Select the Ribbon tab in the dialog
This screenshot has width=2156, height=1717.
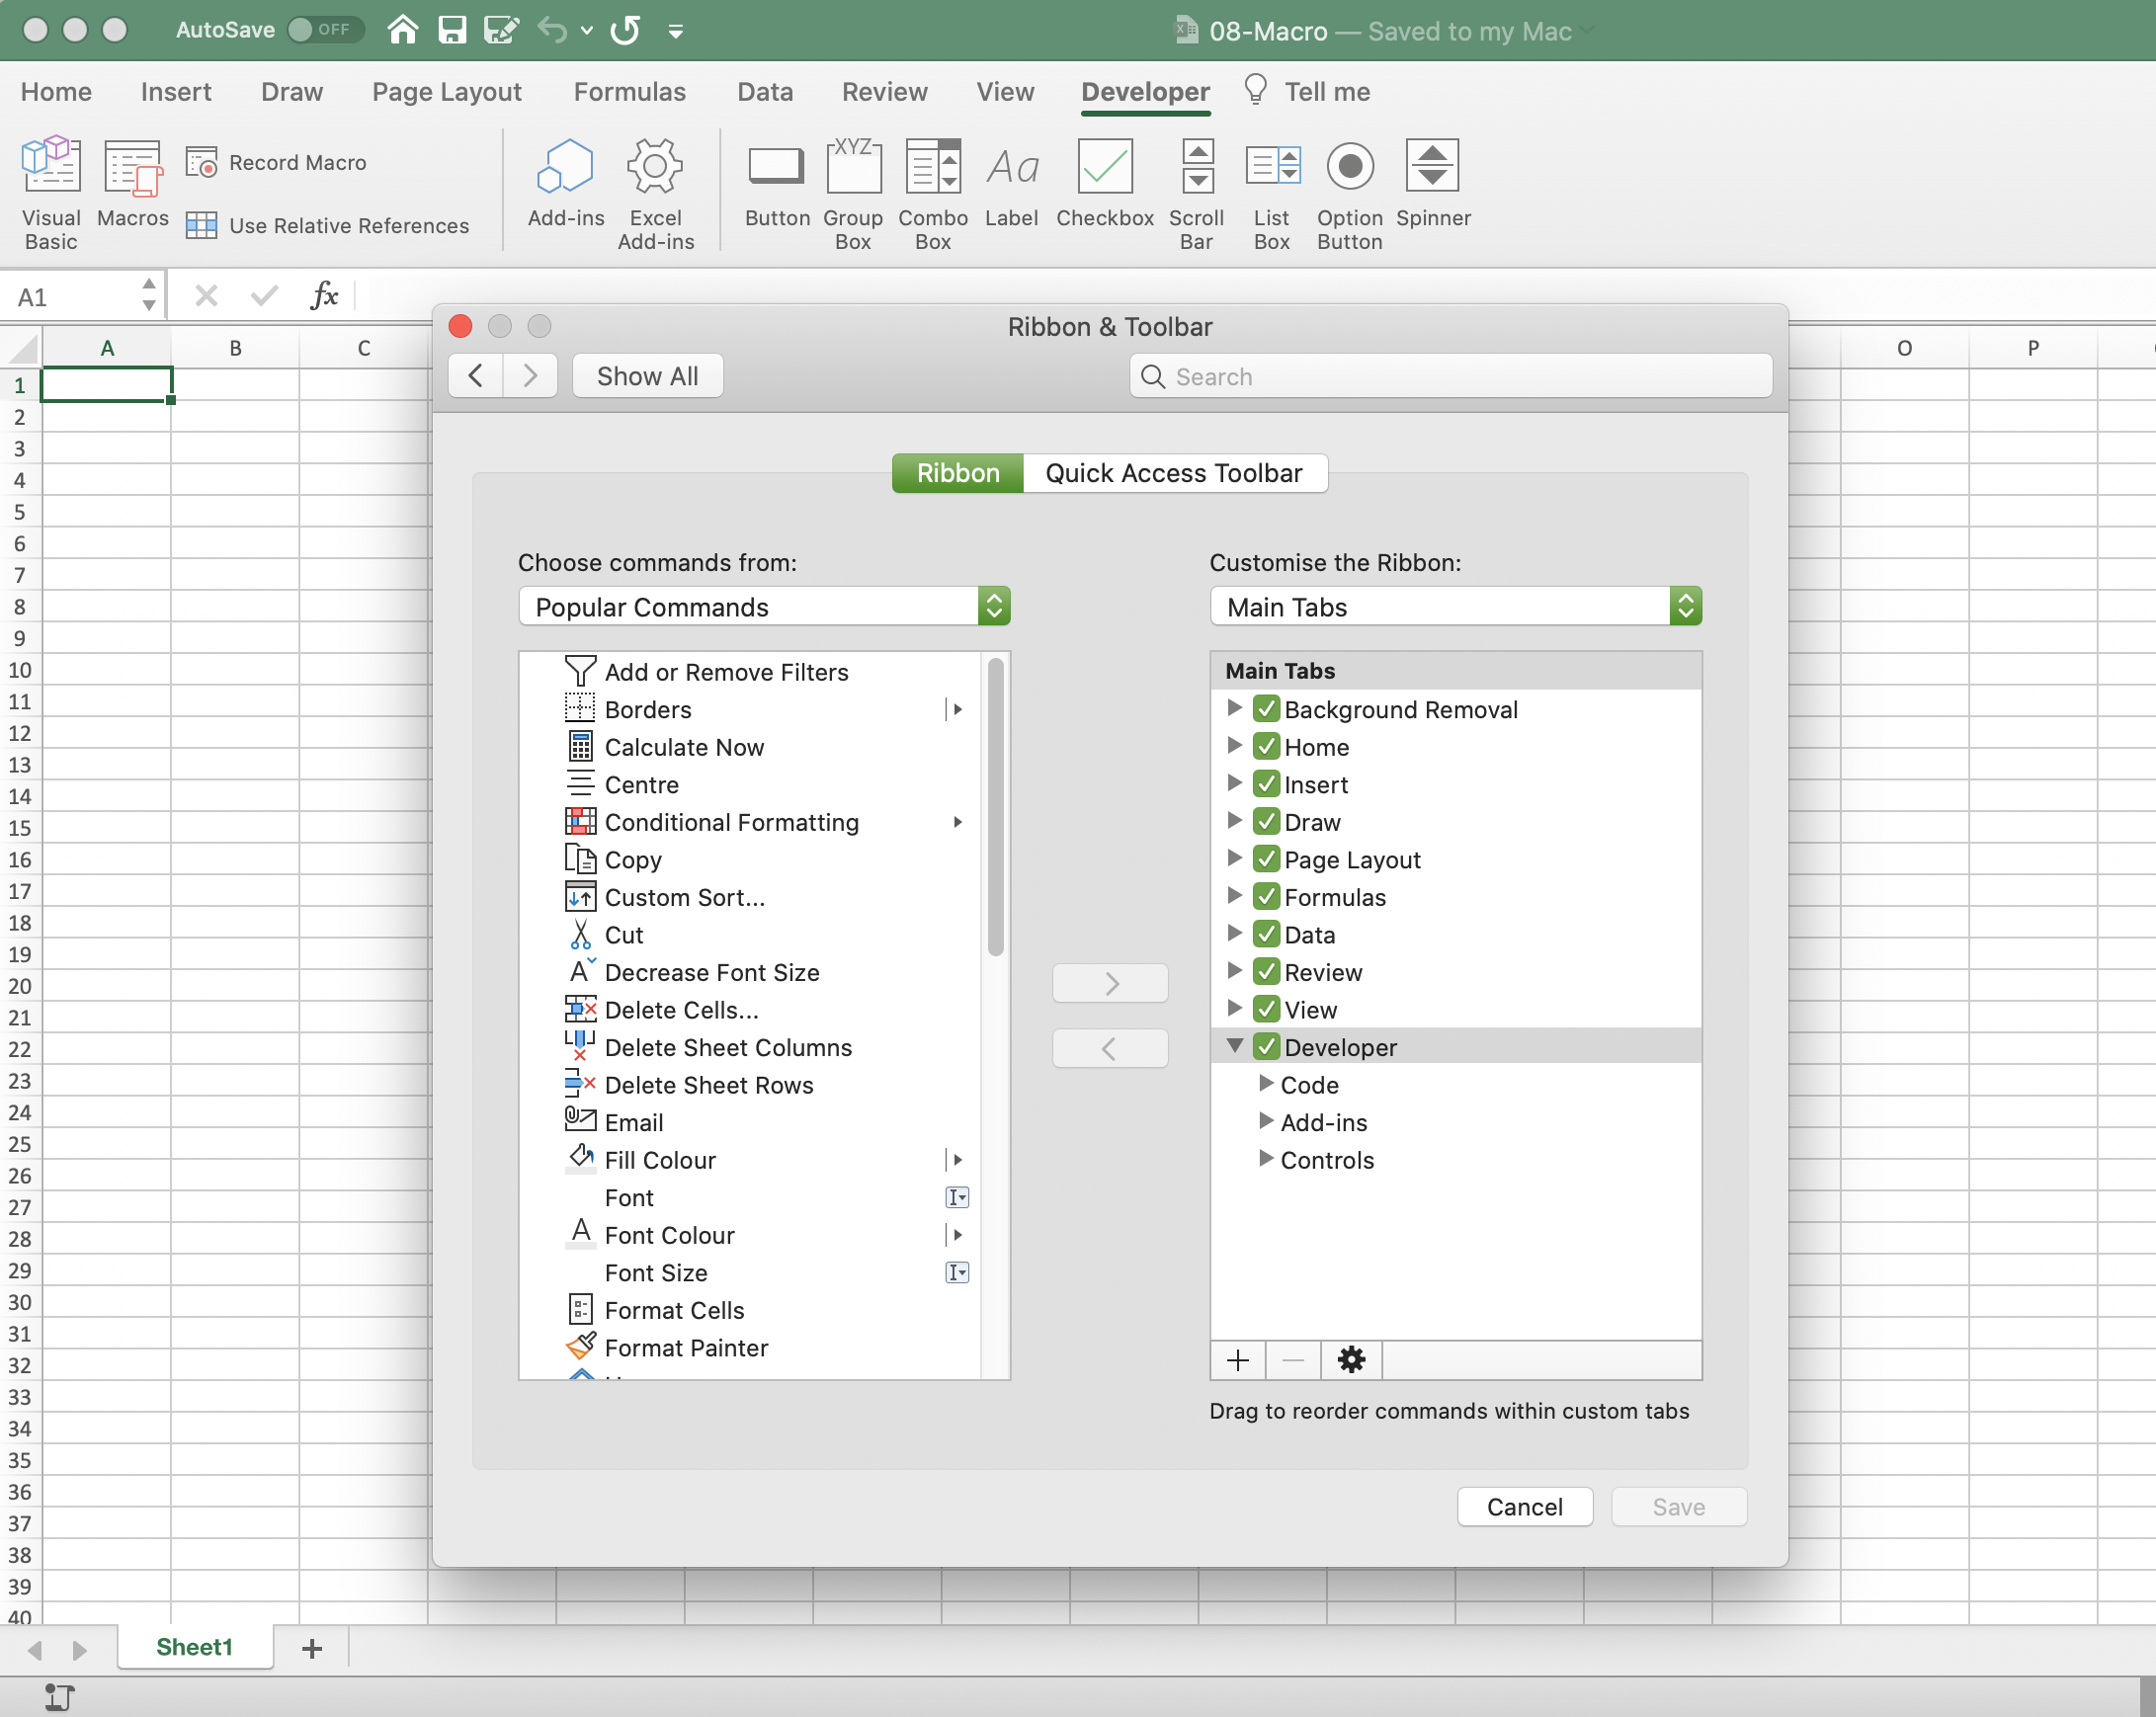click(x=957, y=473)
